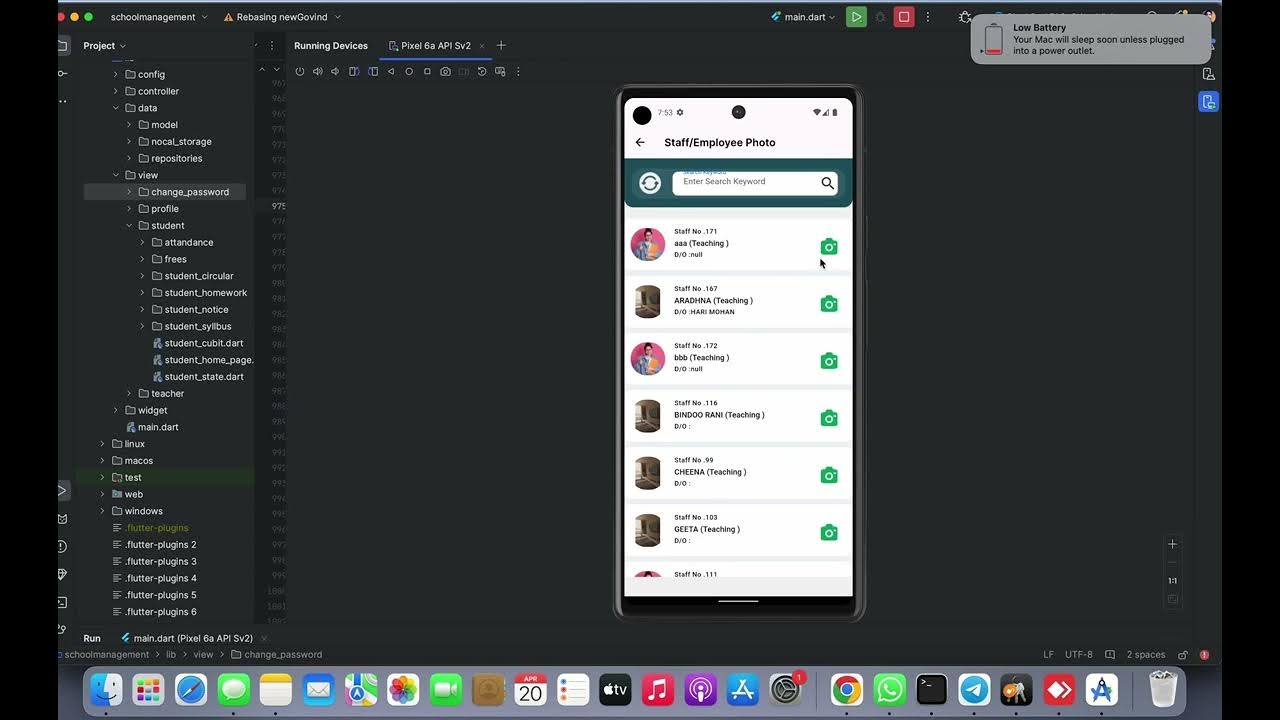Screen dimensions: 1280x720
Task: Collapse the student folder
Action: tap(129, 226)
